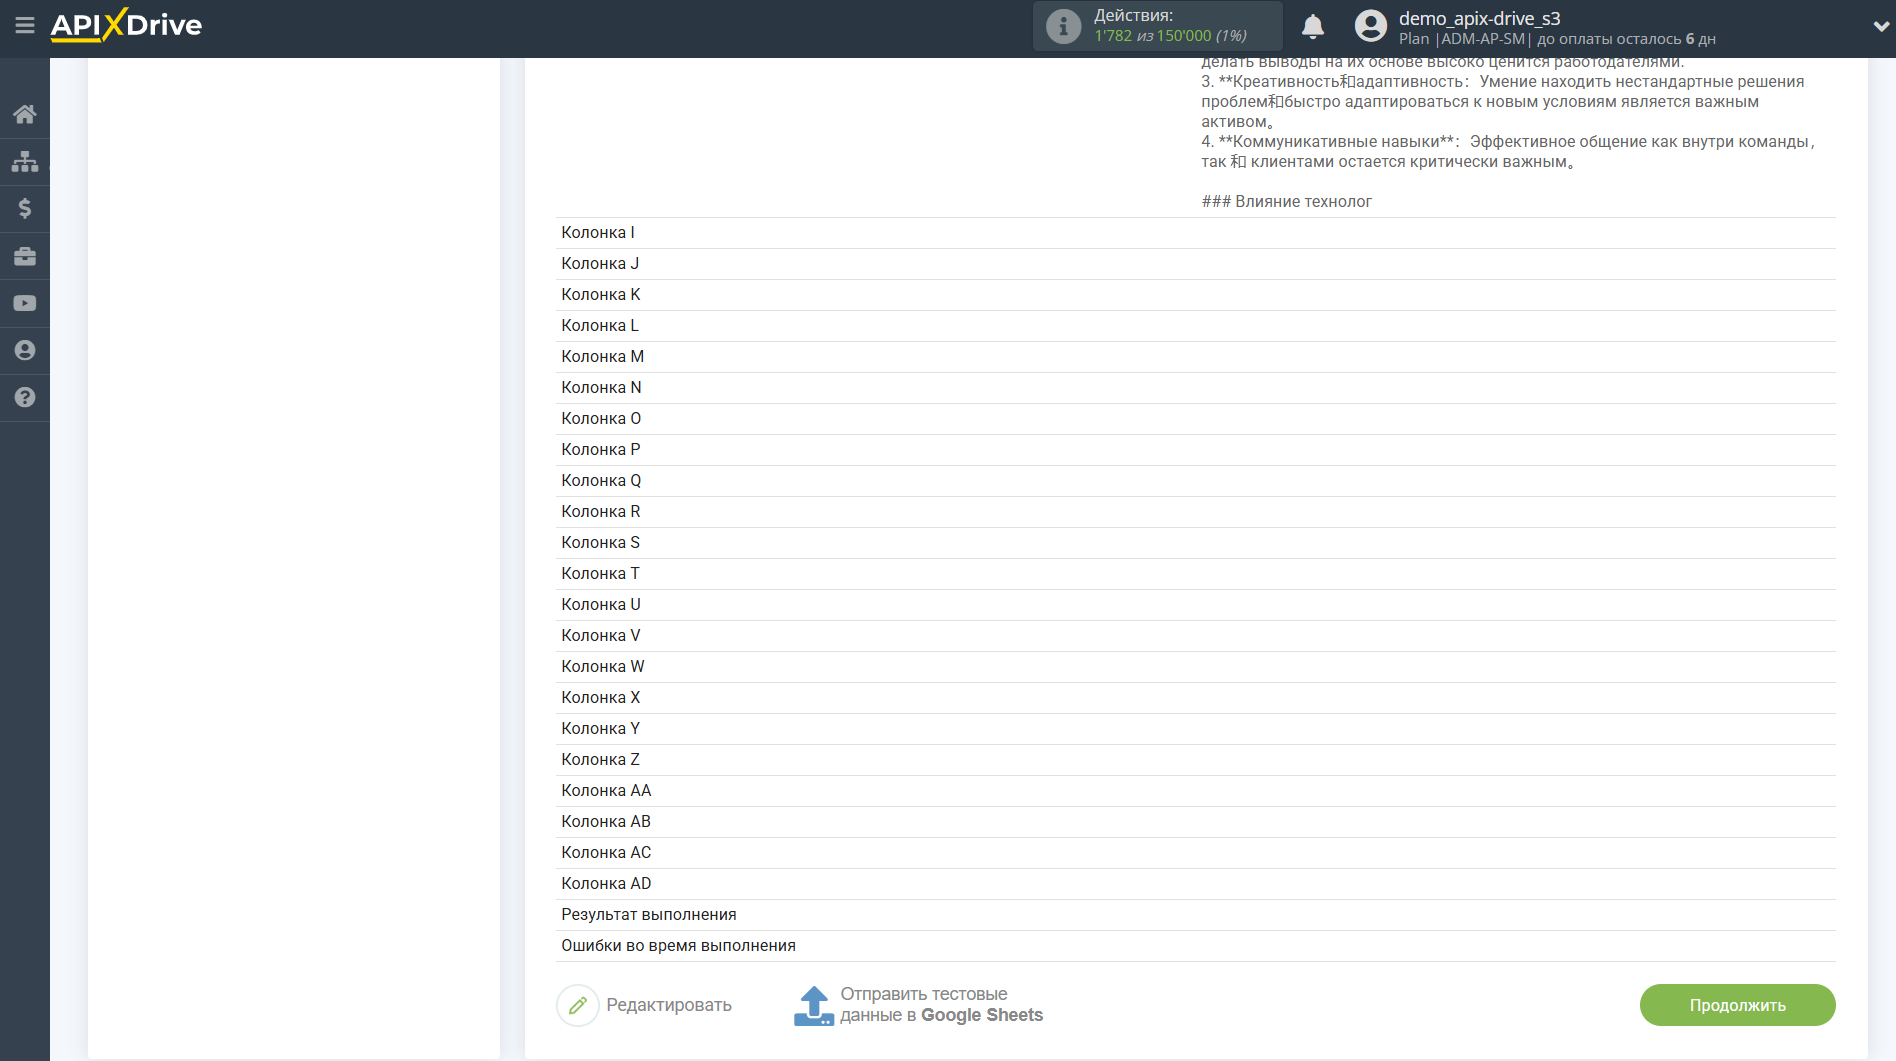Open the YouTube video tutorials icon
This screenshot has height=1061, width=1896.
pos(25,303)
